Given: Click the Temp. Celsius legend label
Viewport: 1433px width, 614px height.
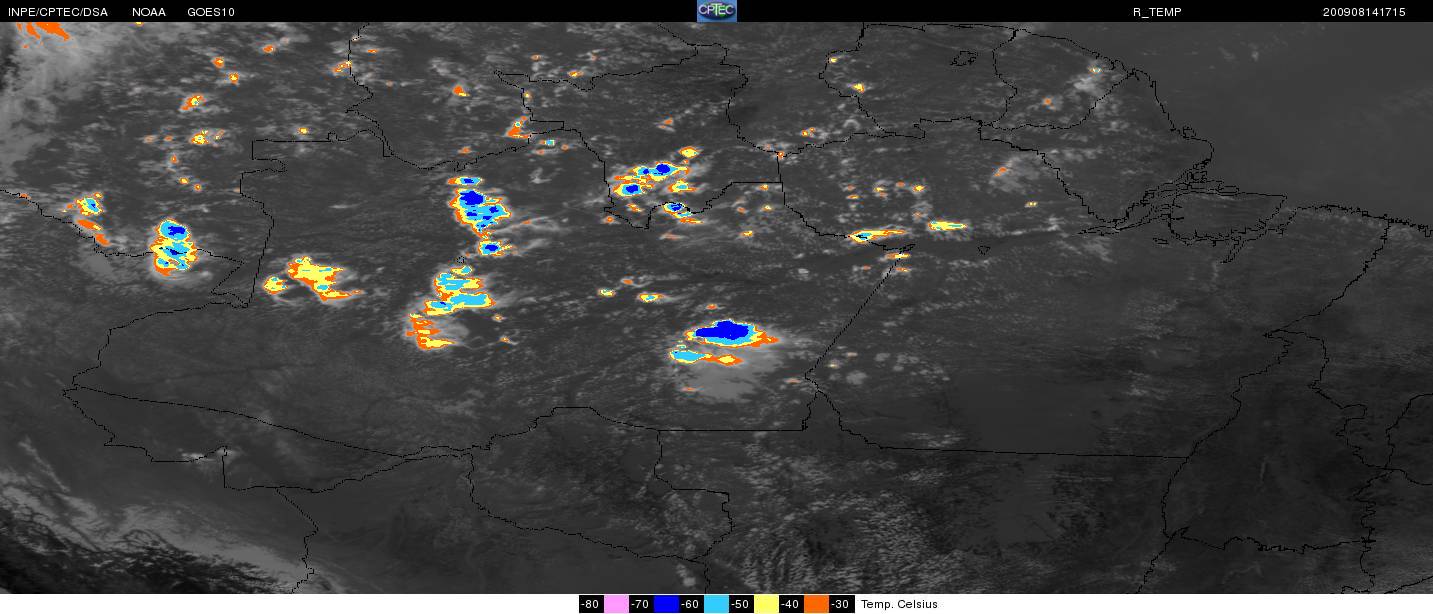Looking at the screenshot, I should pyautogui.click(x=900, y=604).
